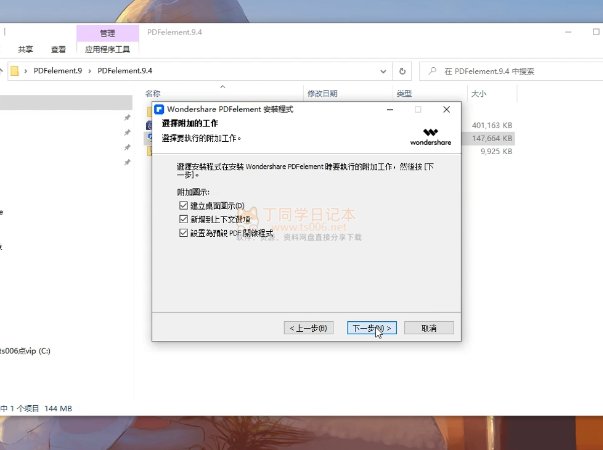Expand the address bar history dropdown
This screenshot has height=450, width=603.
(x=383, y=71)
